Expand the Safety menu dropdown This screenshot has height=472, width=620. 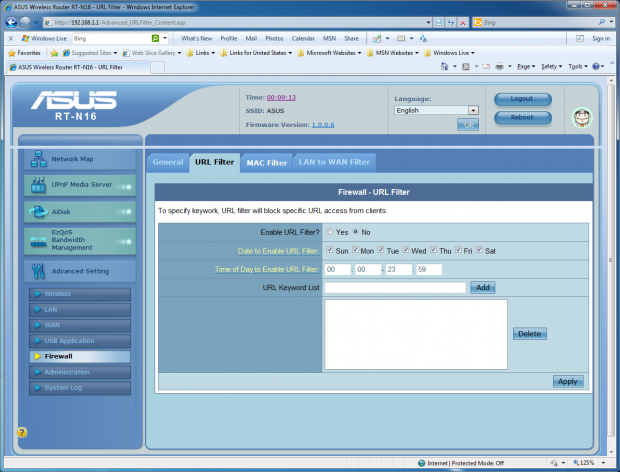(x=551, y=66)
